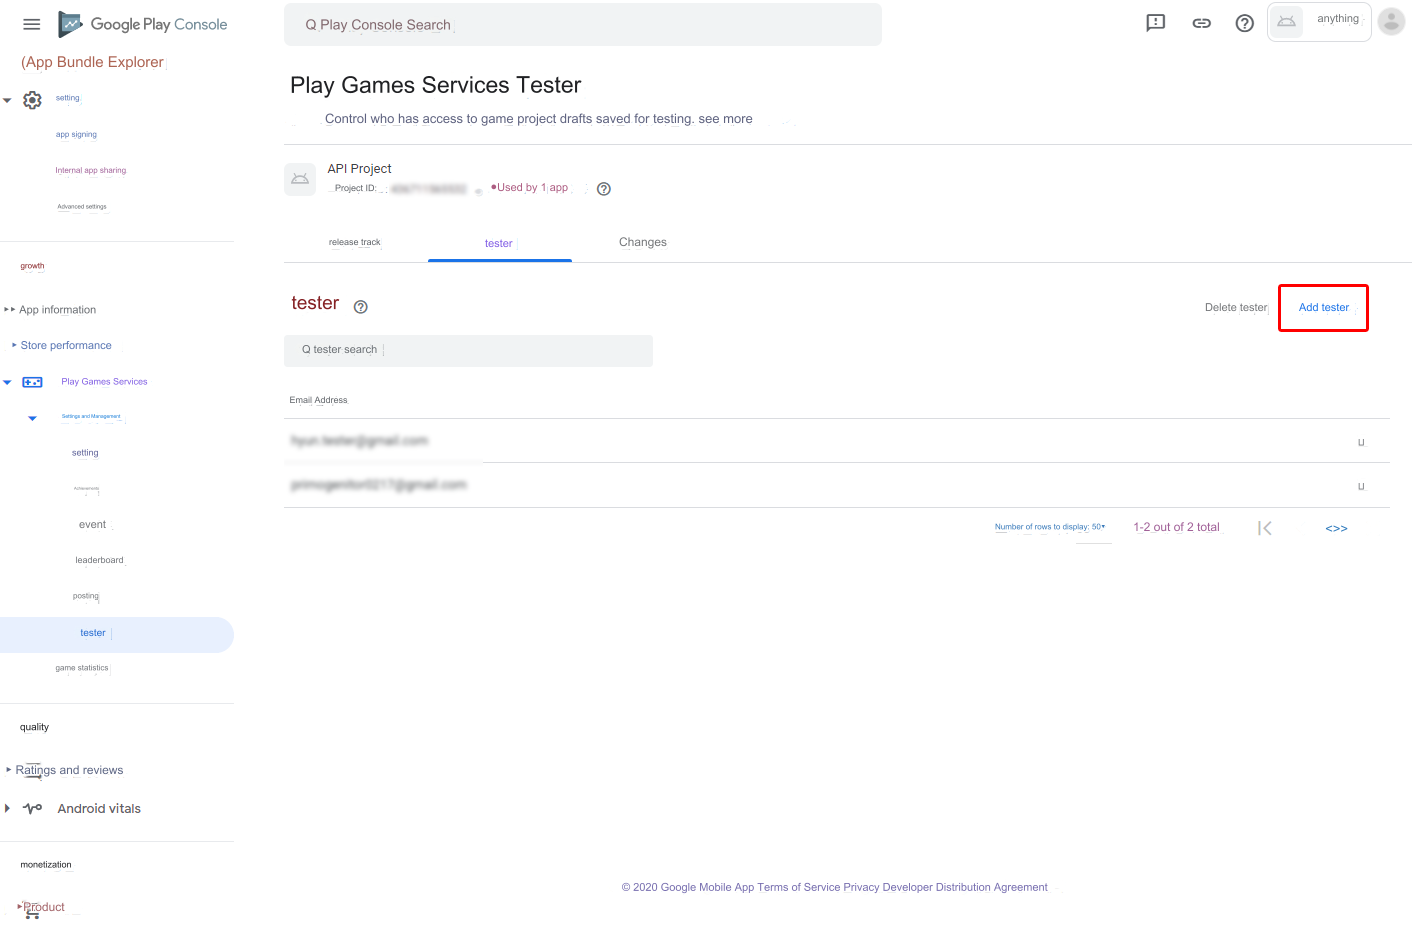
Task: Open the top bar help icon
Action: [x=1245, y=23]
